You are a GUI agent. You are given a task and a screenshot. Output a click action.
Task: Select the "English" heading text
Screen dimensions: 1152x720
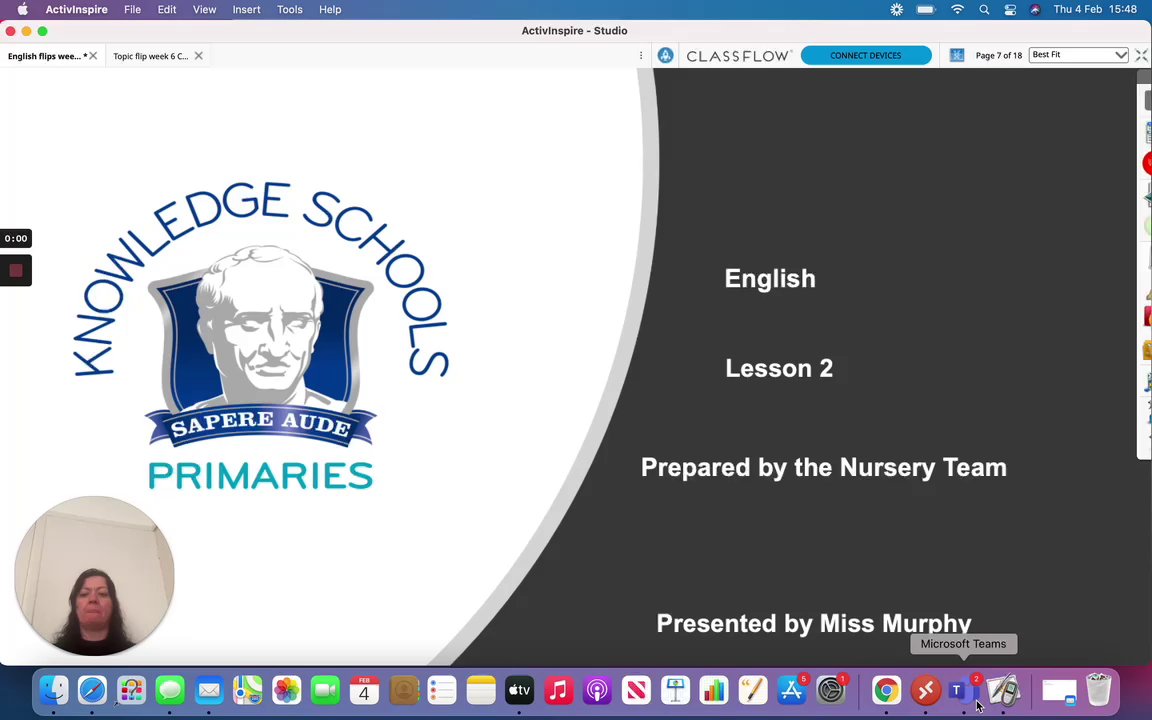770,278
